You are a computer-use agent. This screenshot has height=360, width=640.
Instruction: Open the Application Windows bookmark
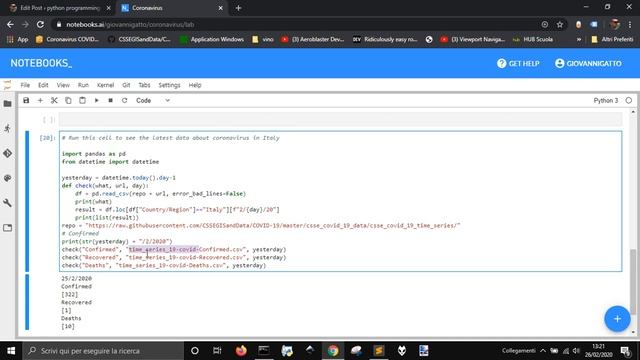212,39
